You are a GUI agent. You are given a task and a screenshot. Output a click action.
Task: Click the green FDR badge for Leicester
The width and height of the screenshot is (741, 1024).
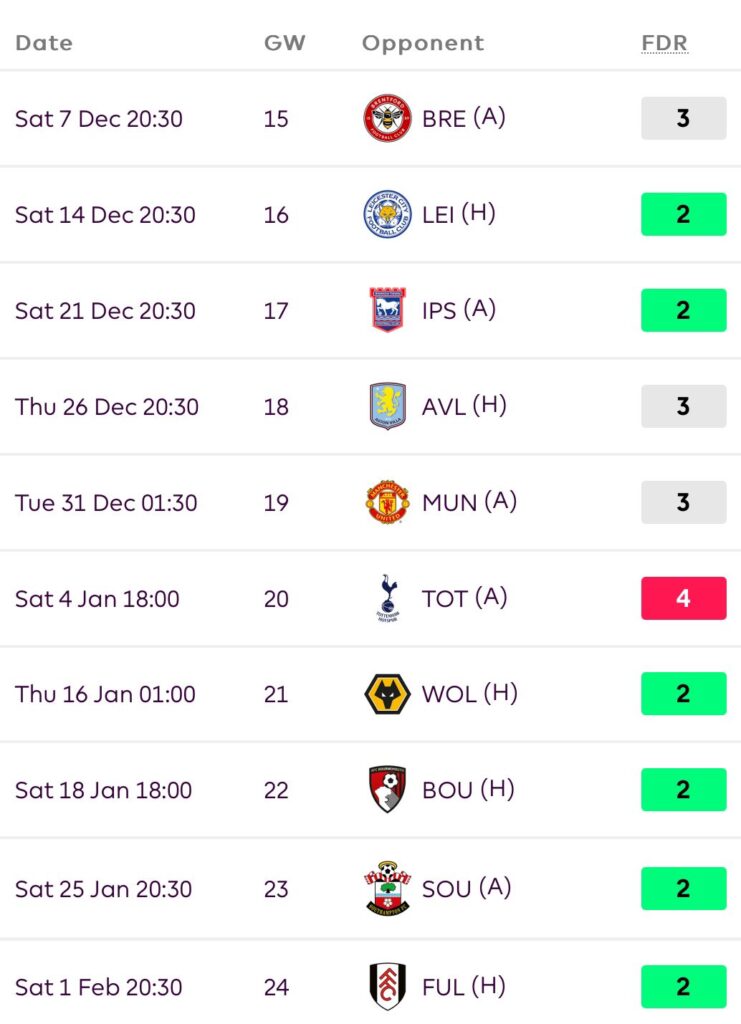[683, 214]
